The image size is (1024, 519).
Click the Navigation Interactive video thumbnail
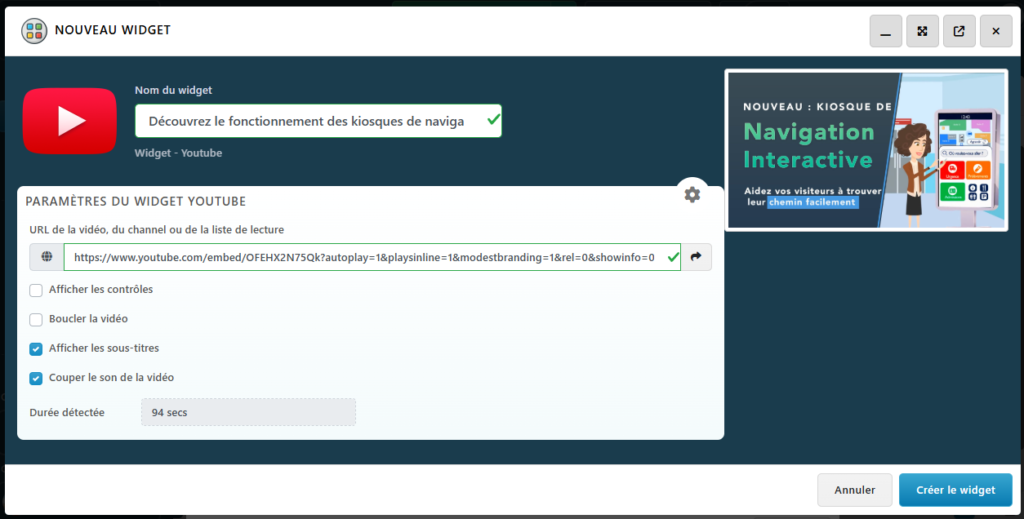pyautogui.click(x=865, y=149)
